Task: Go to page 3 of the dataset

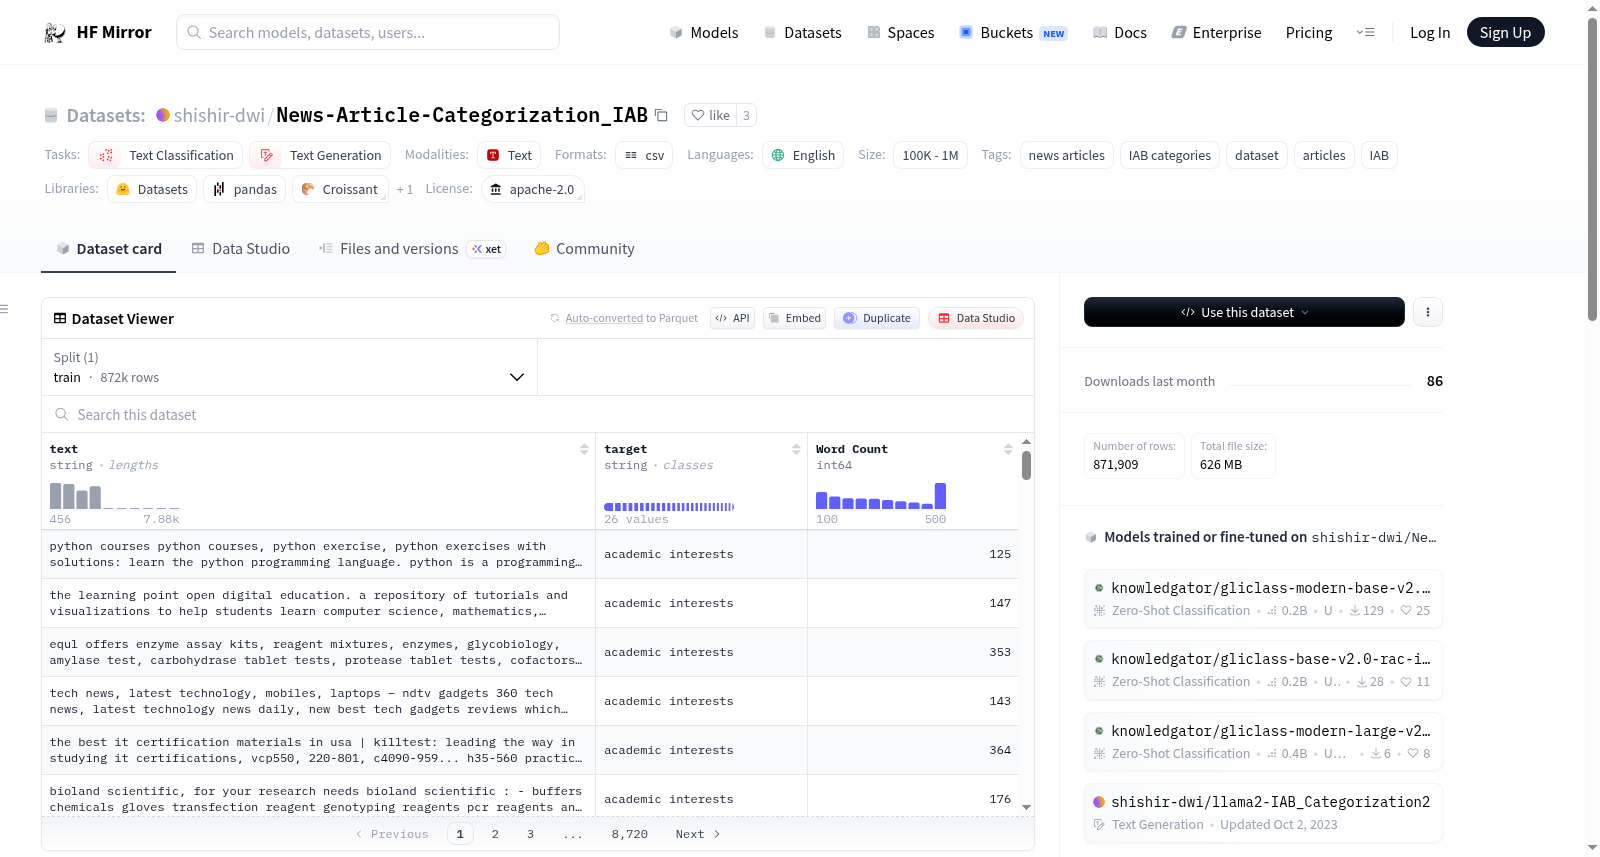Action: click(530, 834)
